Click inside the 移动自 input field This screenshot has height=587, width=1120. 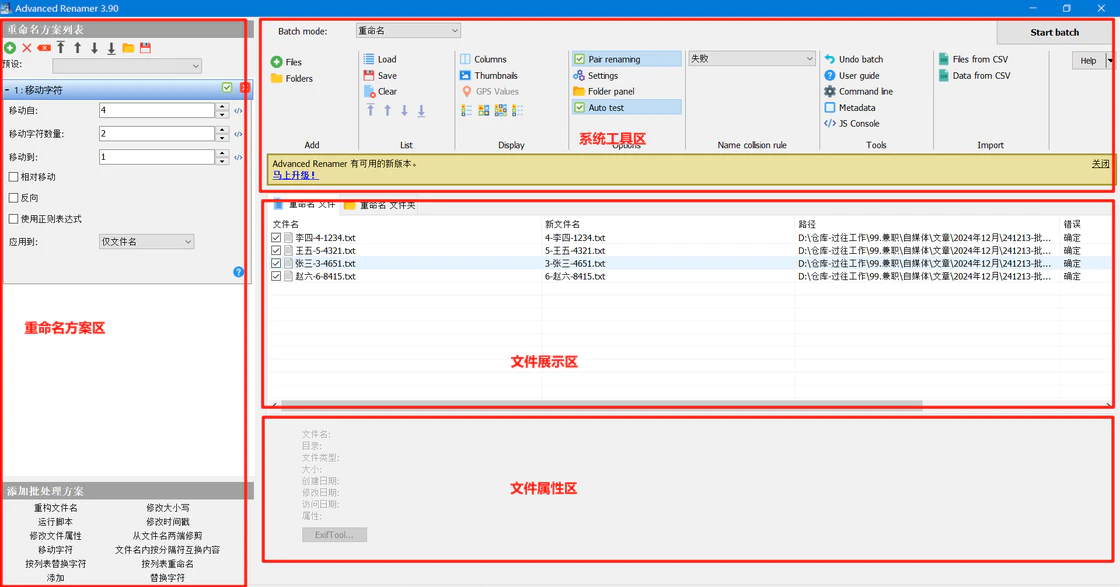(x=150, y=109)
